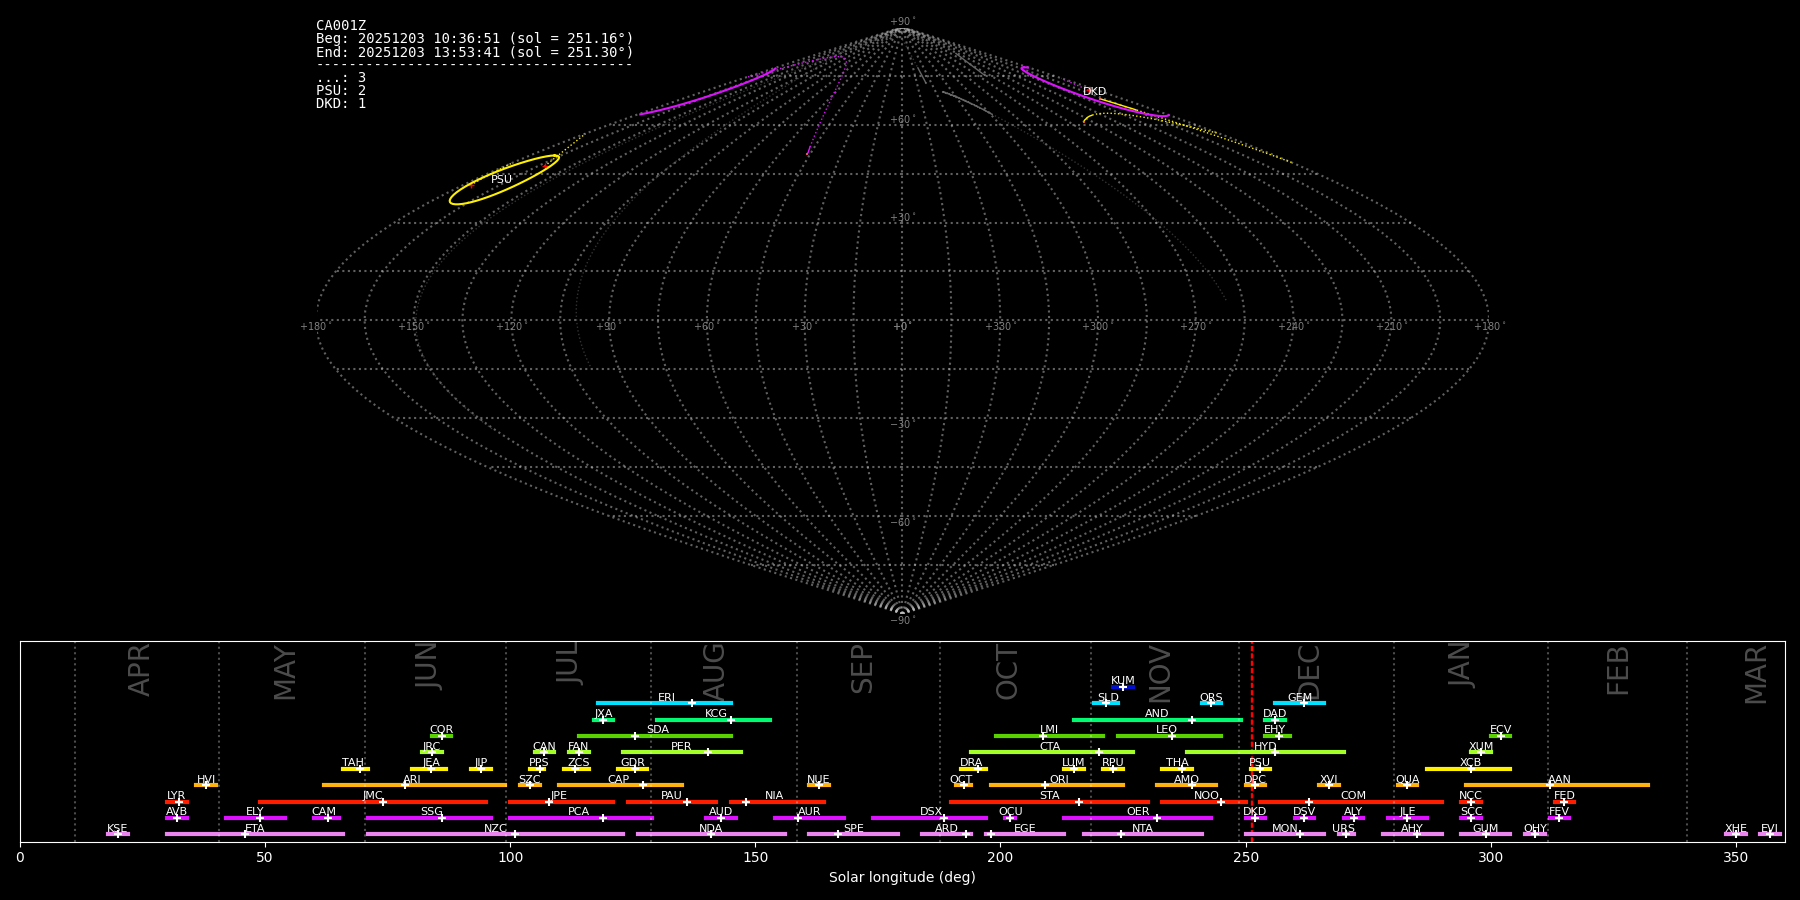Click the LEO shower bar

tap(1168, 736)
